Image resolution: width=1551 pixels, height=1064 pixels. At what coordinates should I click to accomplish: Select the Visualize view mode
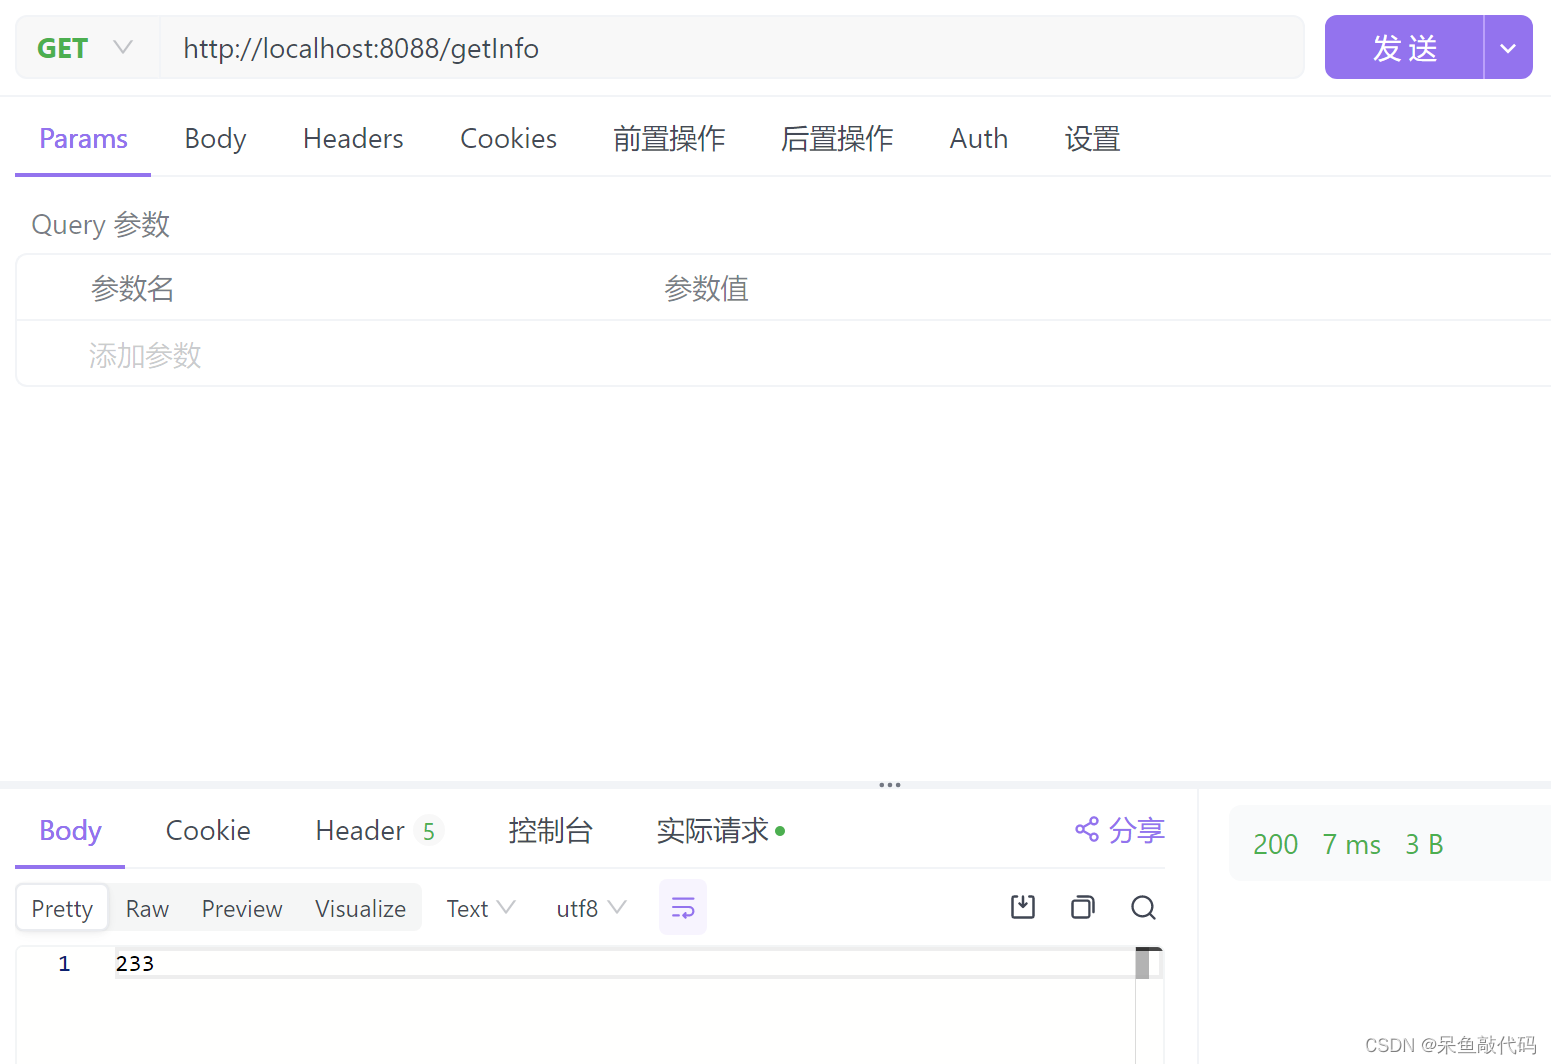tap(360, 908)
